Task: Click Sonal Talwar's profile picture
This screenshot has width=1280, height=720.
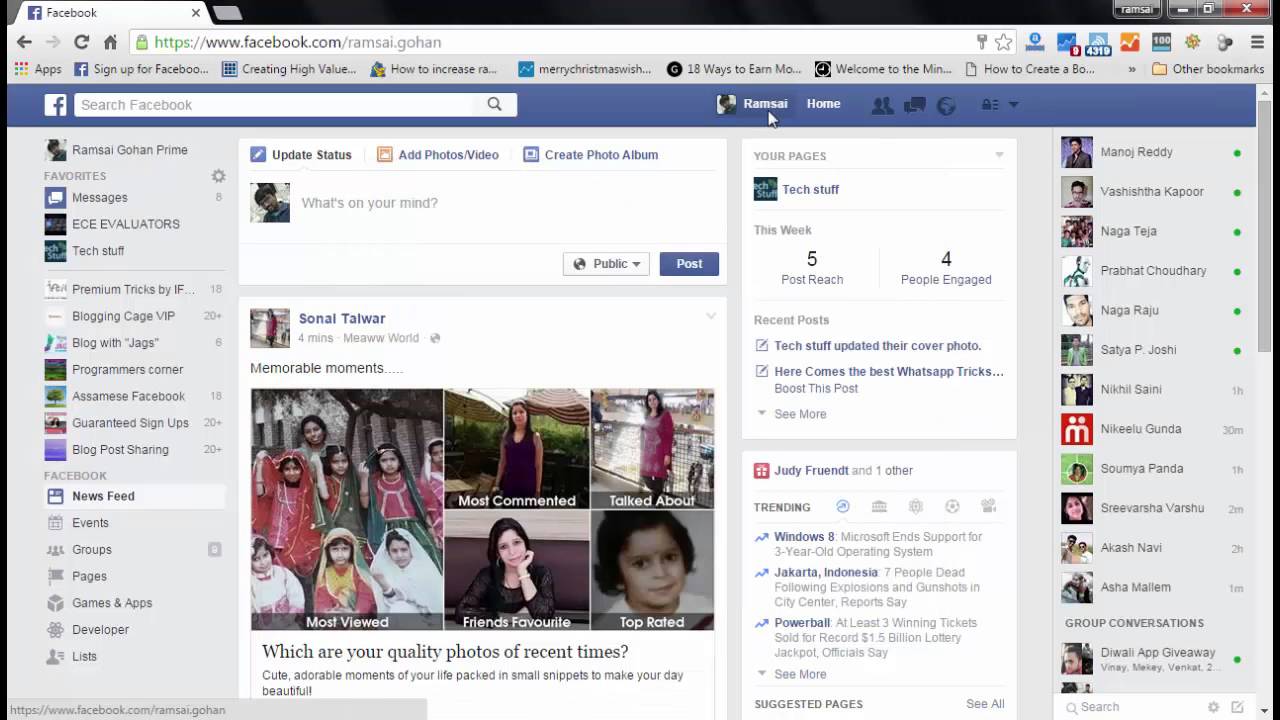Action: tap(270, 328)
